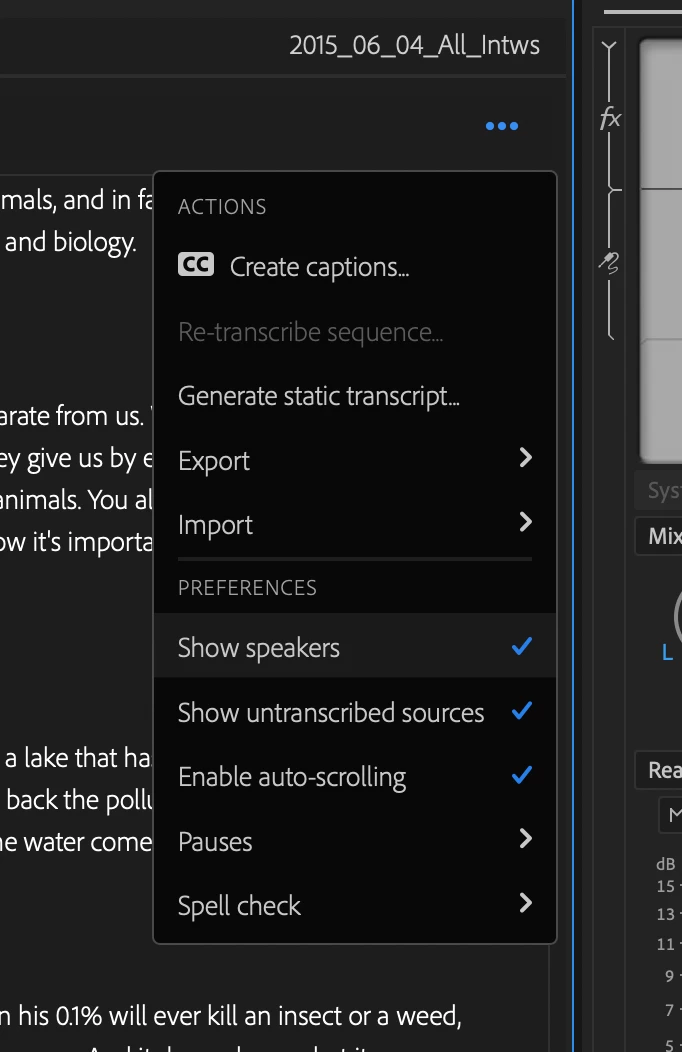Click the CC captions icon
The height and width of the screenshot is (1052, 682).
pos(196,265)
